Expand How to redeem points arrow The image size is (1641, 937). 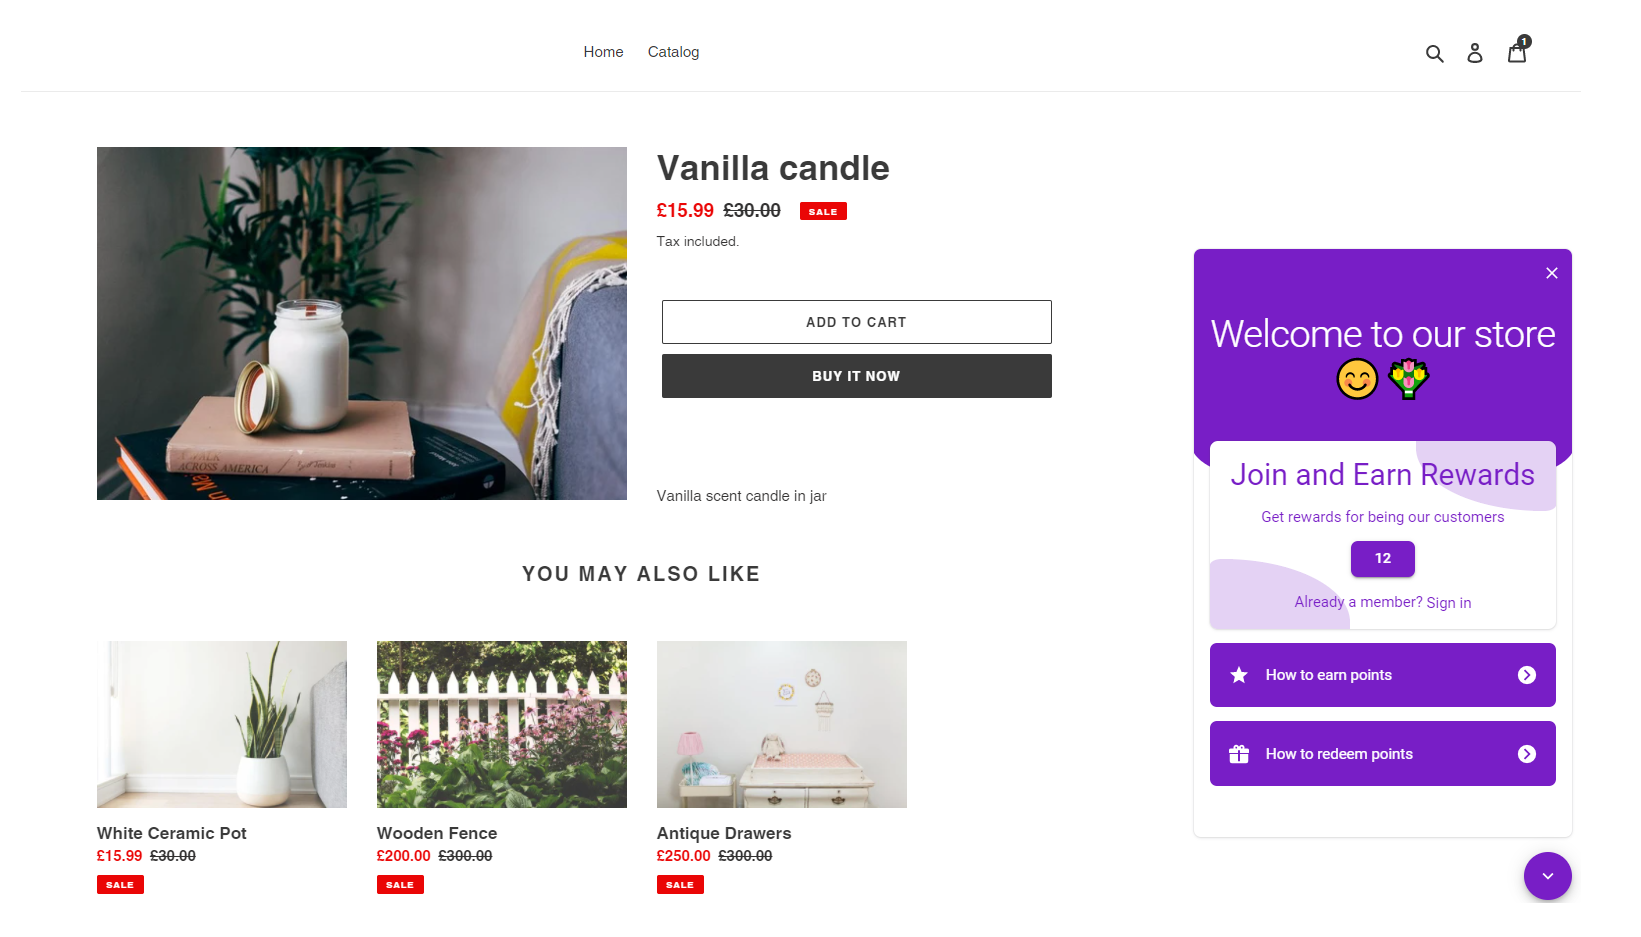[1527, 754]
